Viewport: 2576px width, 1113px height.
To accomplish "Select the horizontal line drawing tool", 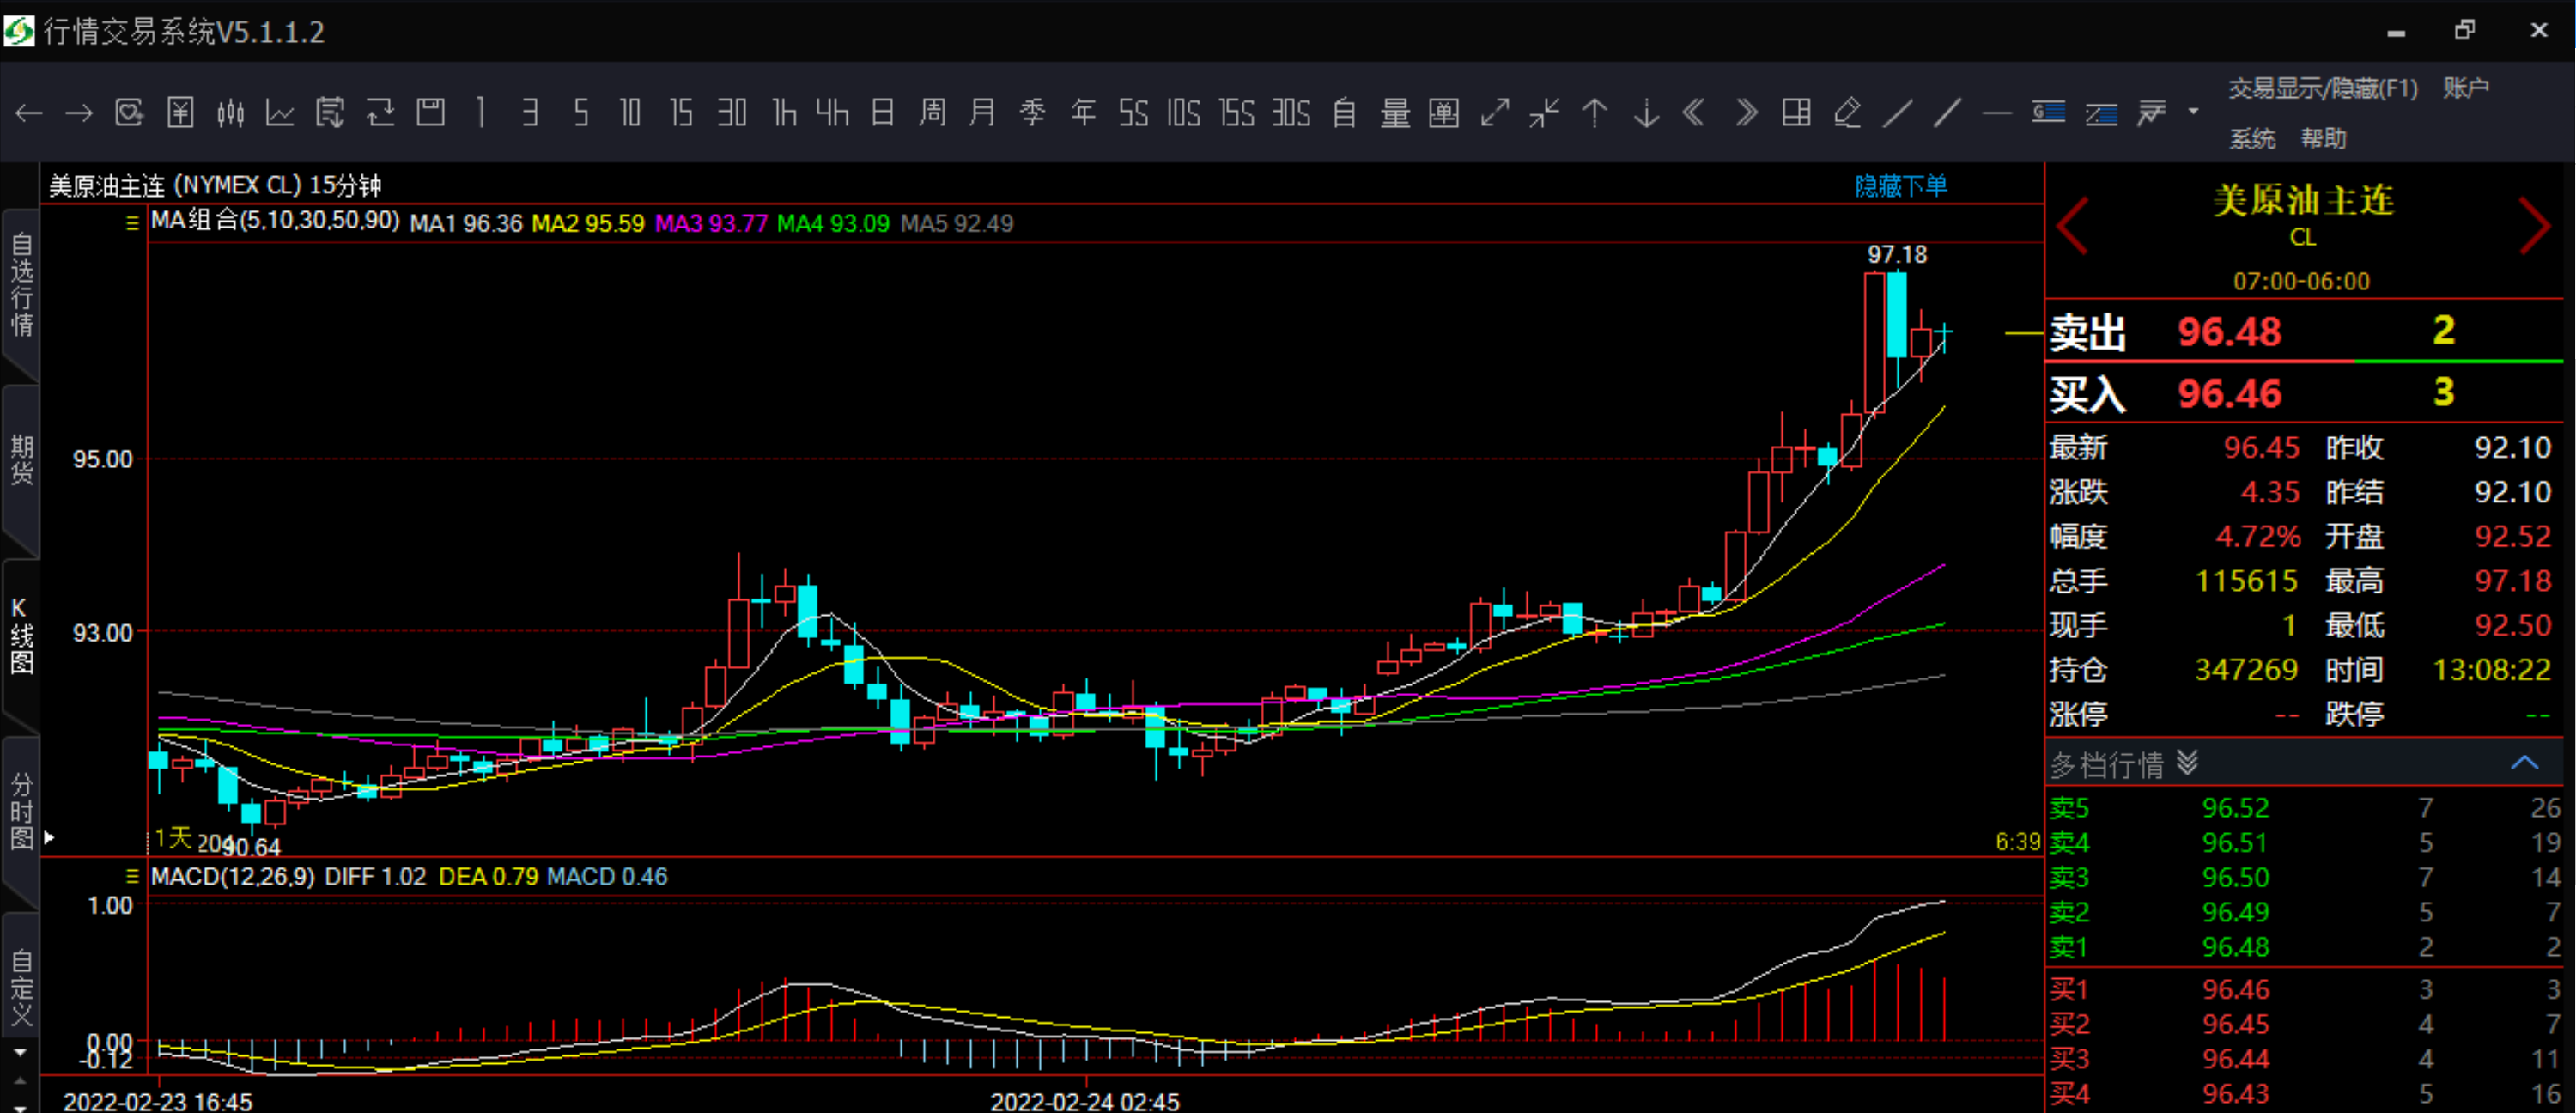I will pos(1996,113).
